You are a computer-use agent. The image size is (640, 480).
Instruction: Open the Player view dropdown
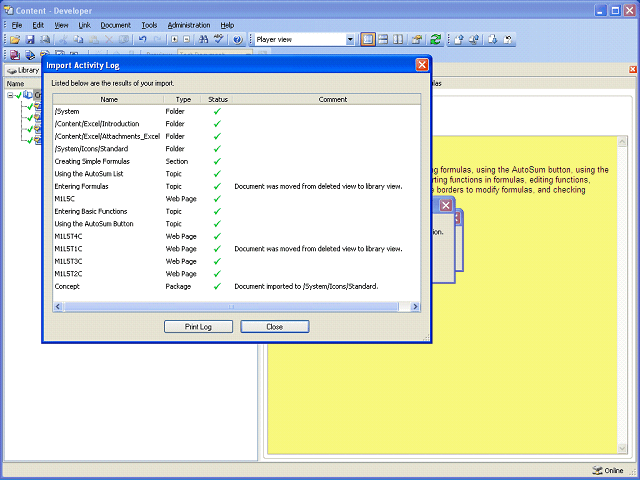click(x=350, y=40)
